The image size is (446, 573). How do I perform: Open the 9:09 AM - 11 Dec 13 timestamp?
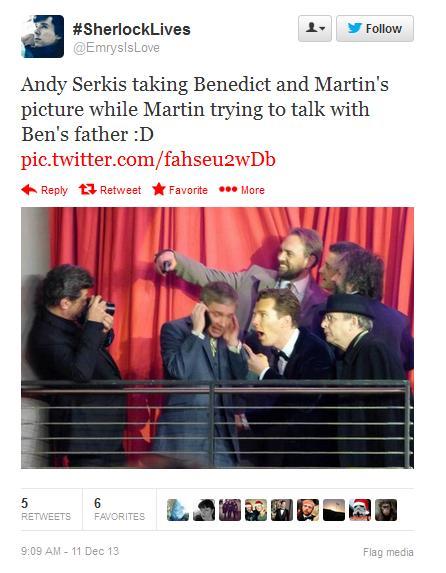tap(70, 551)
